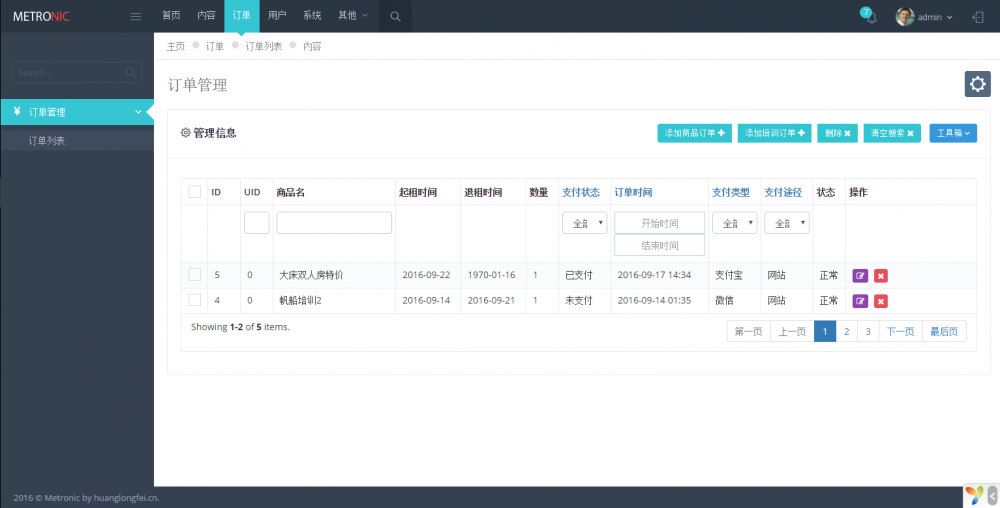Open the 支付状态 filter dropdown
Screen dimensions: 1000x508
(584, 223)
